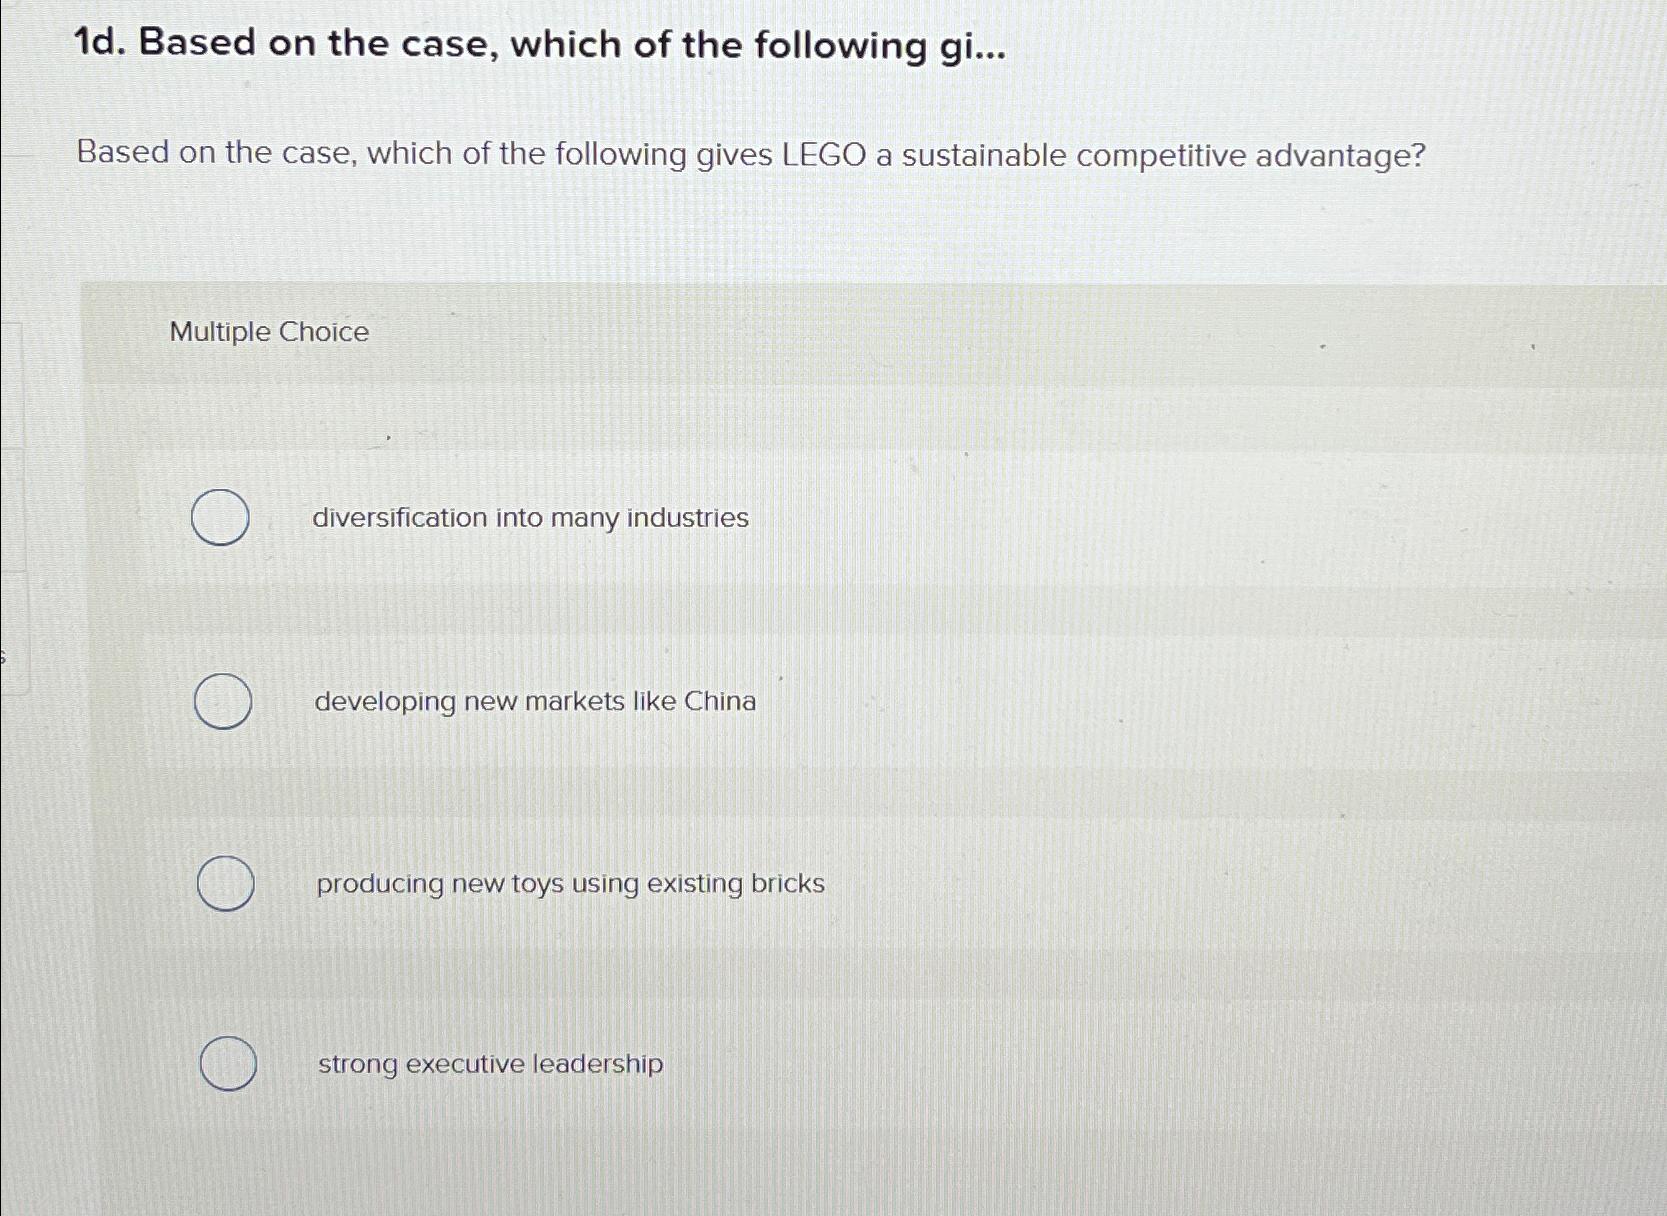Click the full question text about LEGO

(x=750, y=153)
